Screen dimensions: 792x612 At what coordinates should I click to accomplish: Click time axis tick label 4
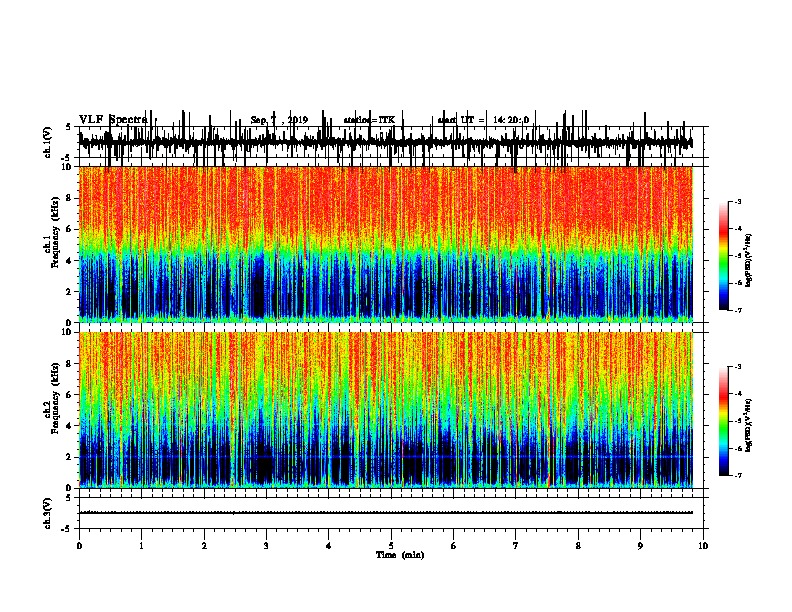(329, 546)
